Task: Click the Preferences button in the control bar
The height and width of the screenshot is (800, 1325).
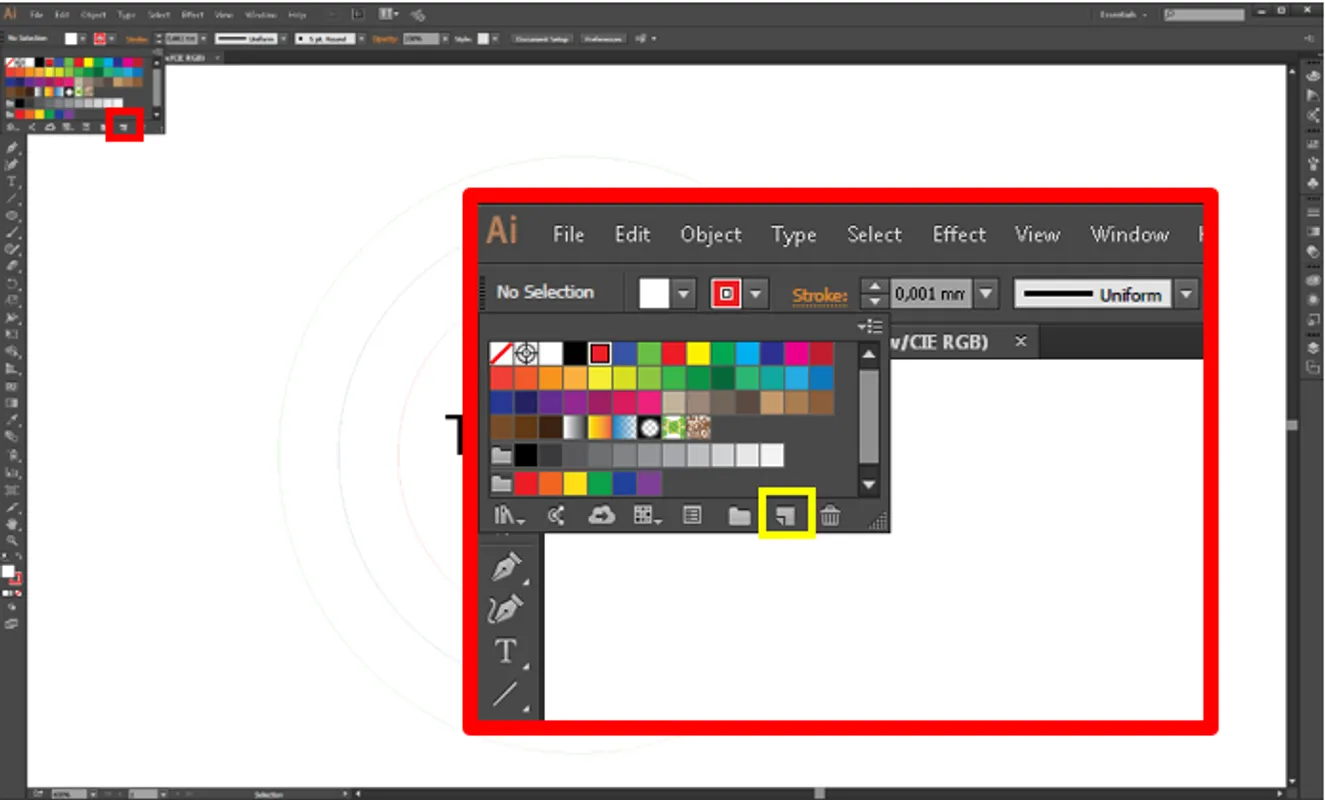Action: 602,39
